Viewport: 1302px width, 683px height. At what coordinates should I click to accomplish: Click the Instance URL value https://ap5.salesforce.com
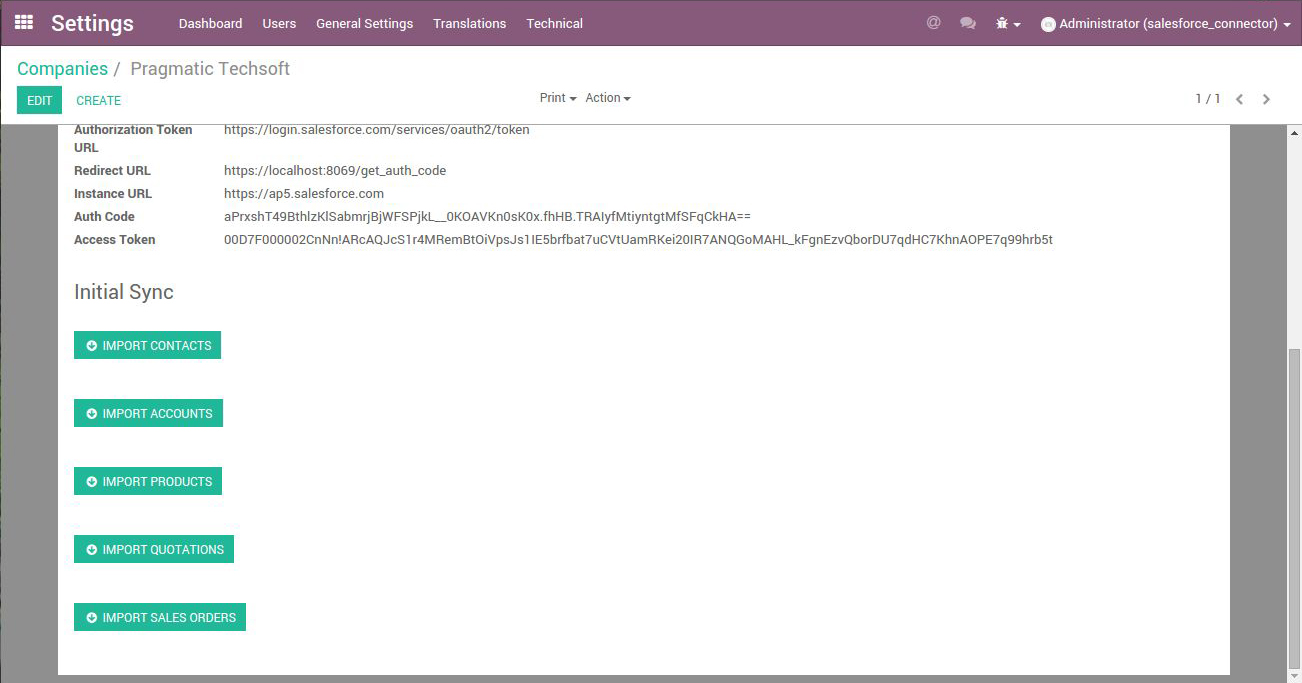[x=304, y=194]
